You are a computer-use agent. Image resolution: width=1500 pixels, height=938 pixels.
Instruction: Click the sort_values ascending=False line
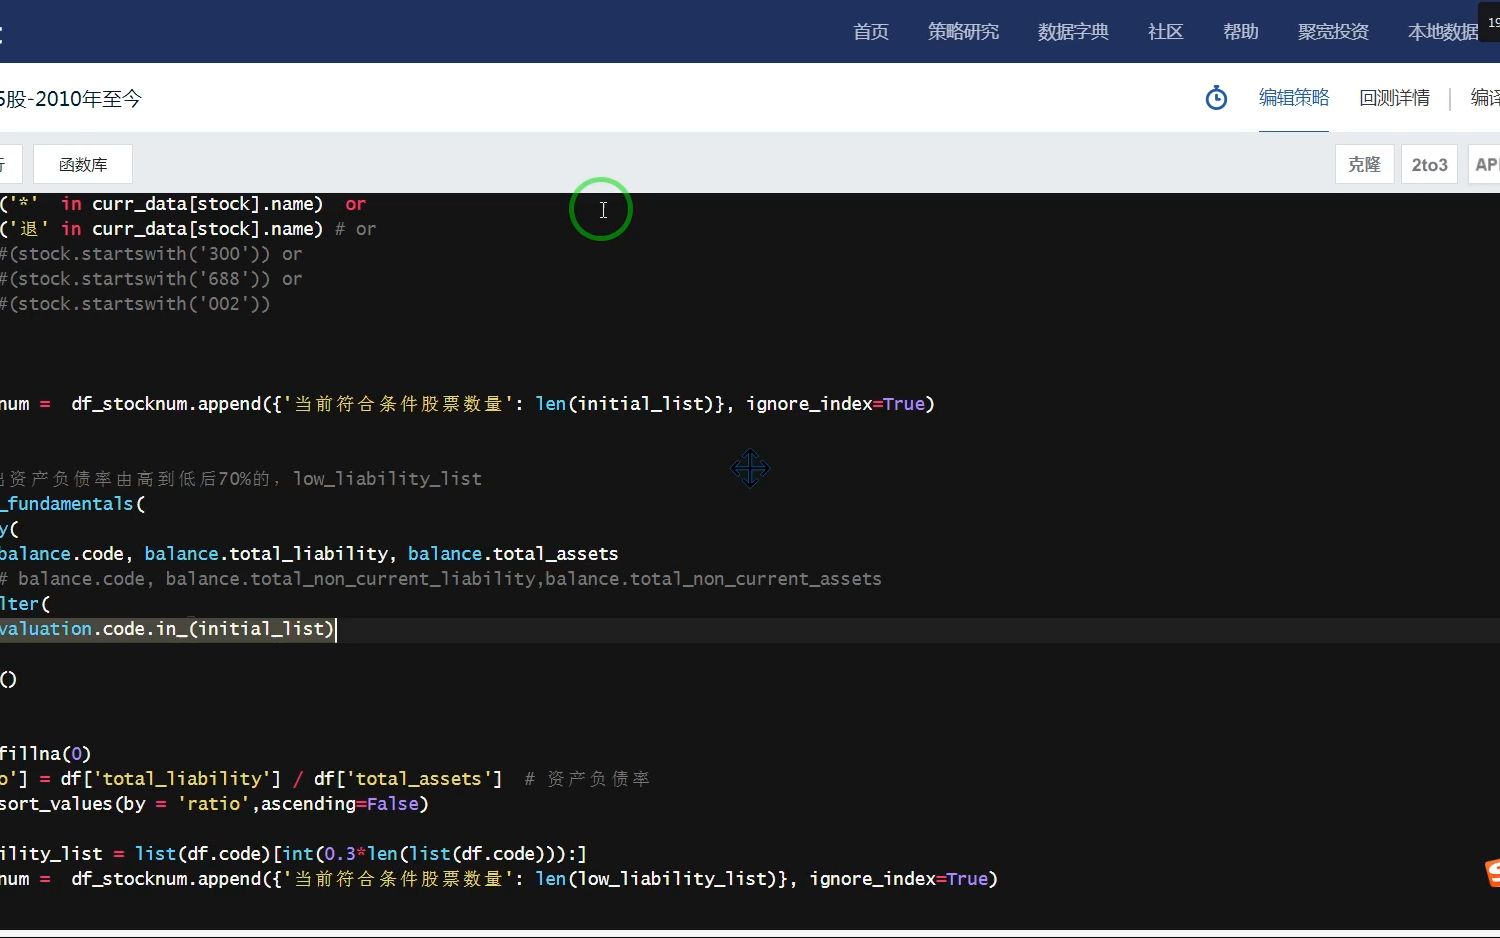[x=214, y=804]
